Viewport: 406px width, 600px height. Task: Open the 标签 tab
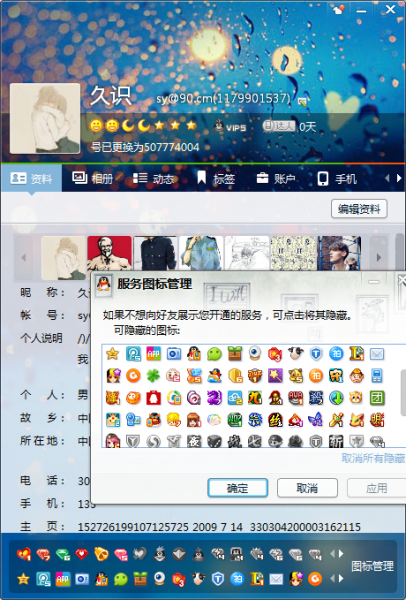click(215, 178)
